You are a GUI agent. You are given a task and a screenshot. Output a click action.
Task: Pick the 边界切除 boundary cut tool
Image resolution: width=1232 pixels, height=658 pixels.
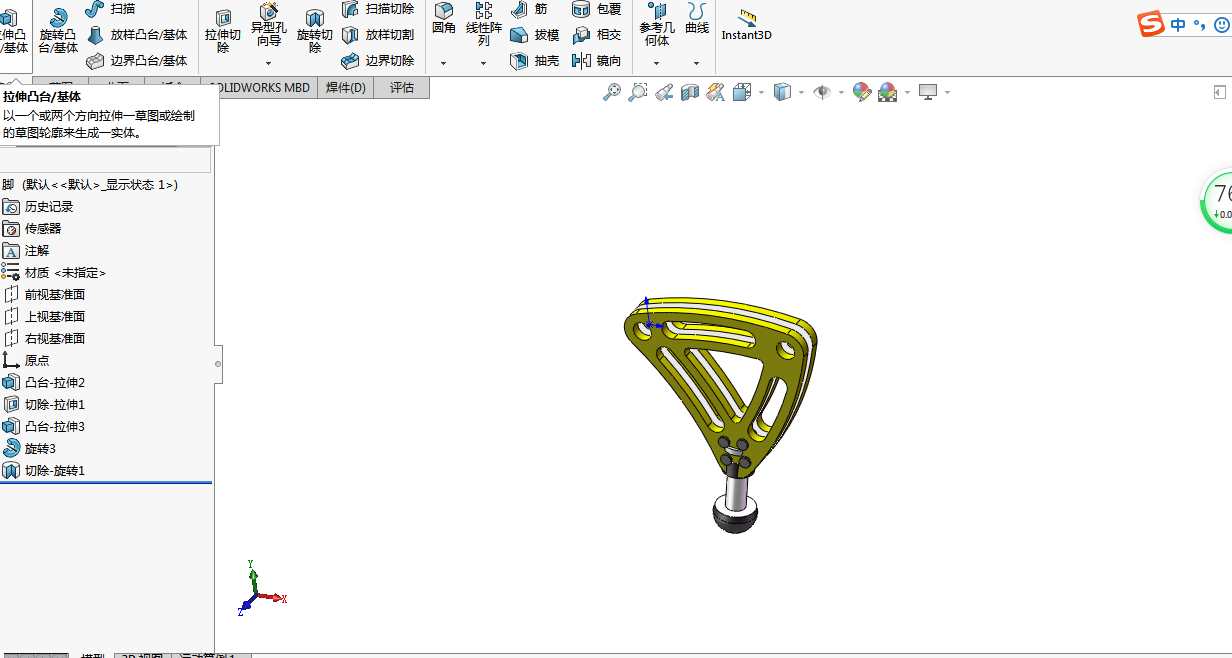378,61
